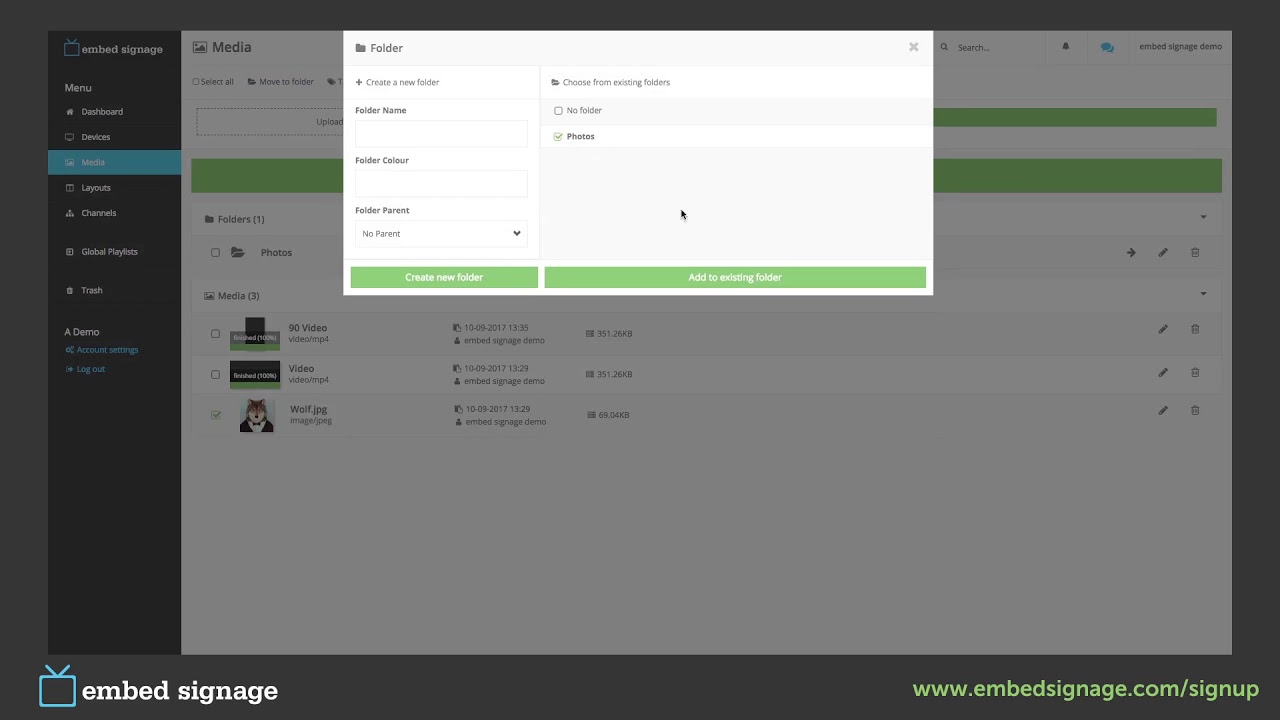Image resolution: width=1280 pixels, height=720 pixels.
Task: Open the Folder Parent dropdown
Action: [x=441, y=234]
